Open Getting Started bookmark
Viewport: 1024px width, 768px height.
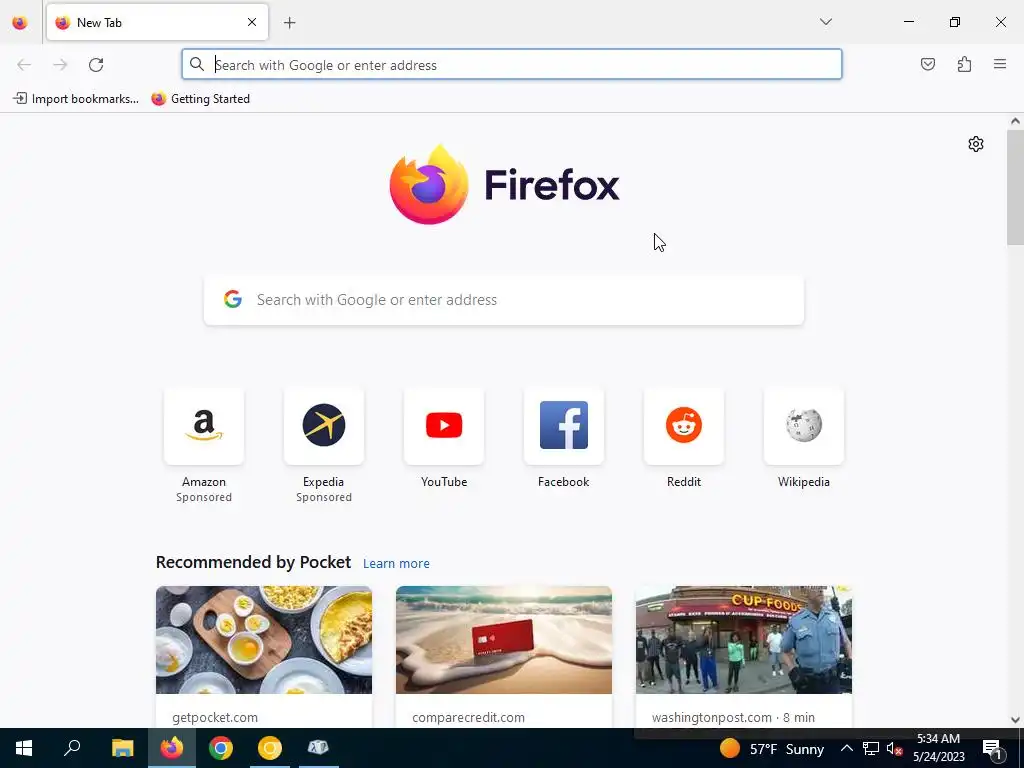(x=200, y=99)
